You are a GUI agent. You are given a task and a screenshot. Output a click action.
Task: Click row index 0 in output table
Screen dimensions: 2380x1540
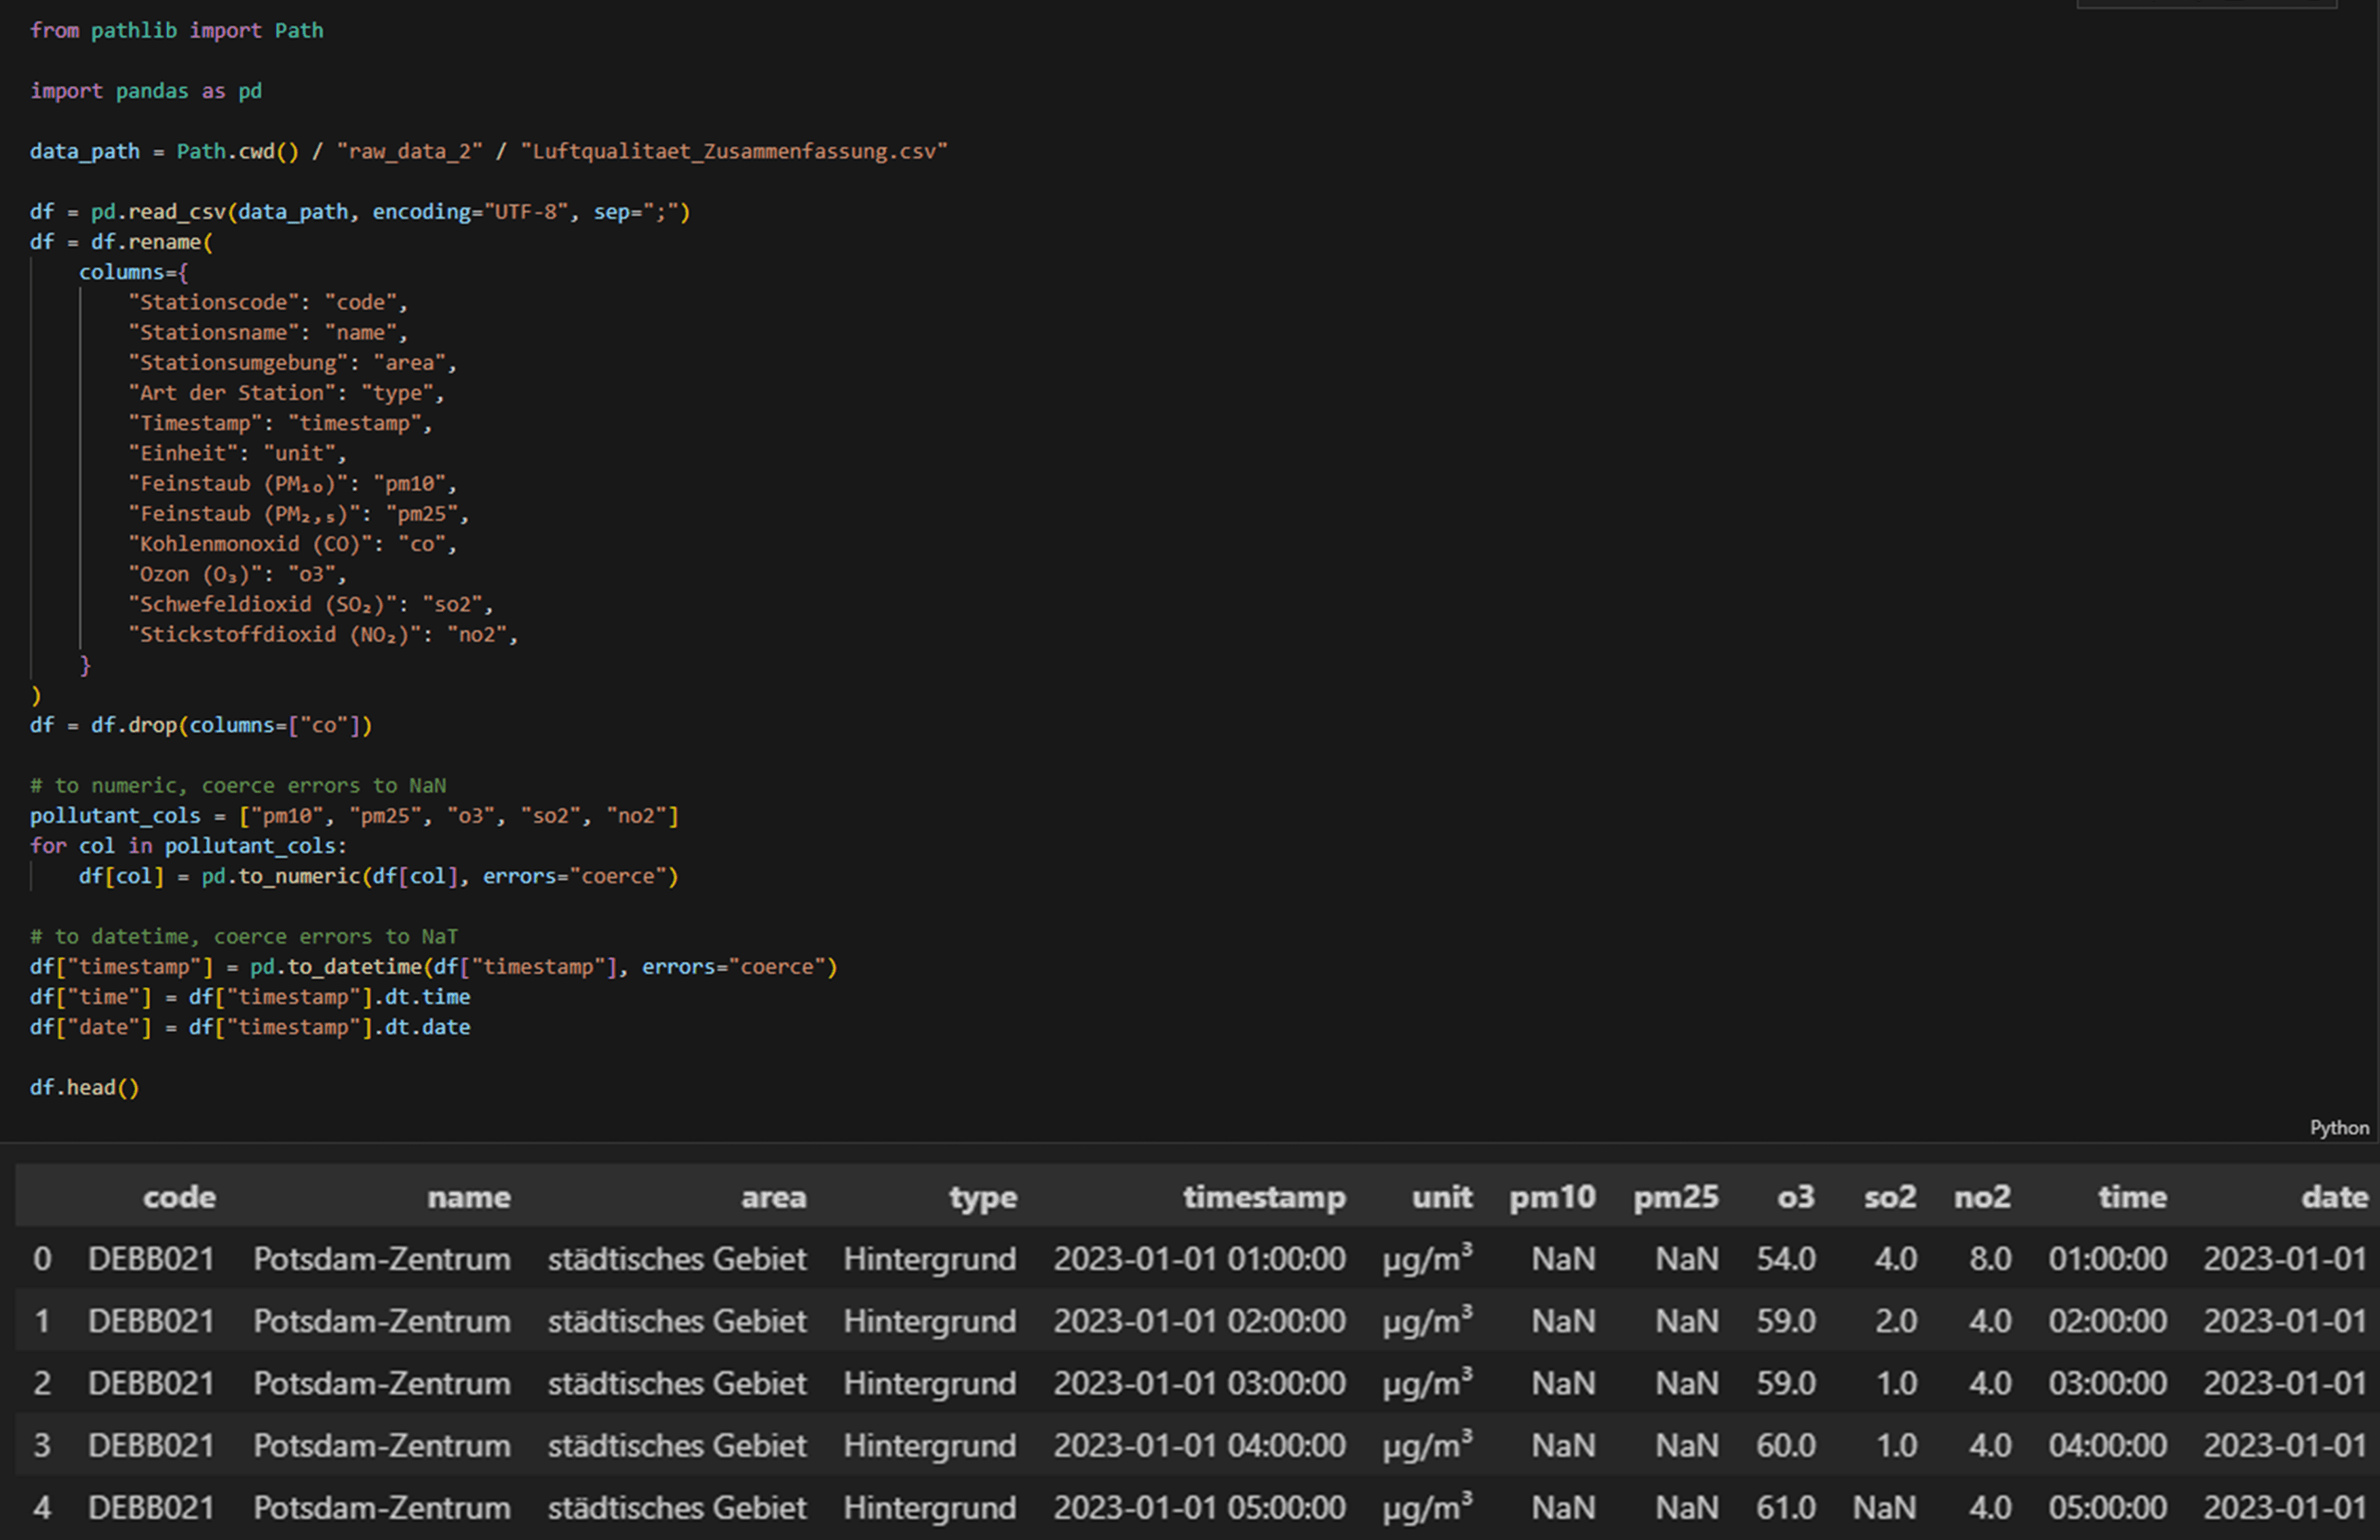(42, 1258)
